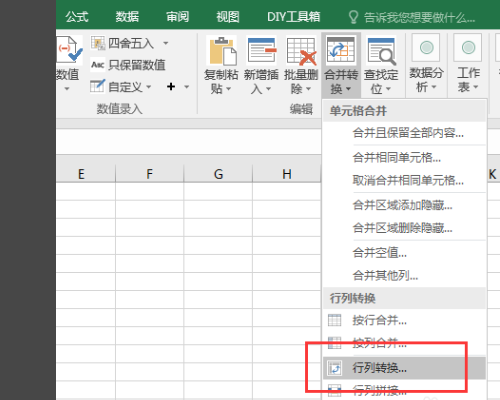Expand the 批量删除 dropdown

pyautogui.click(x=308, y=89)
